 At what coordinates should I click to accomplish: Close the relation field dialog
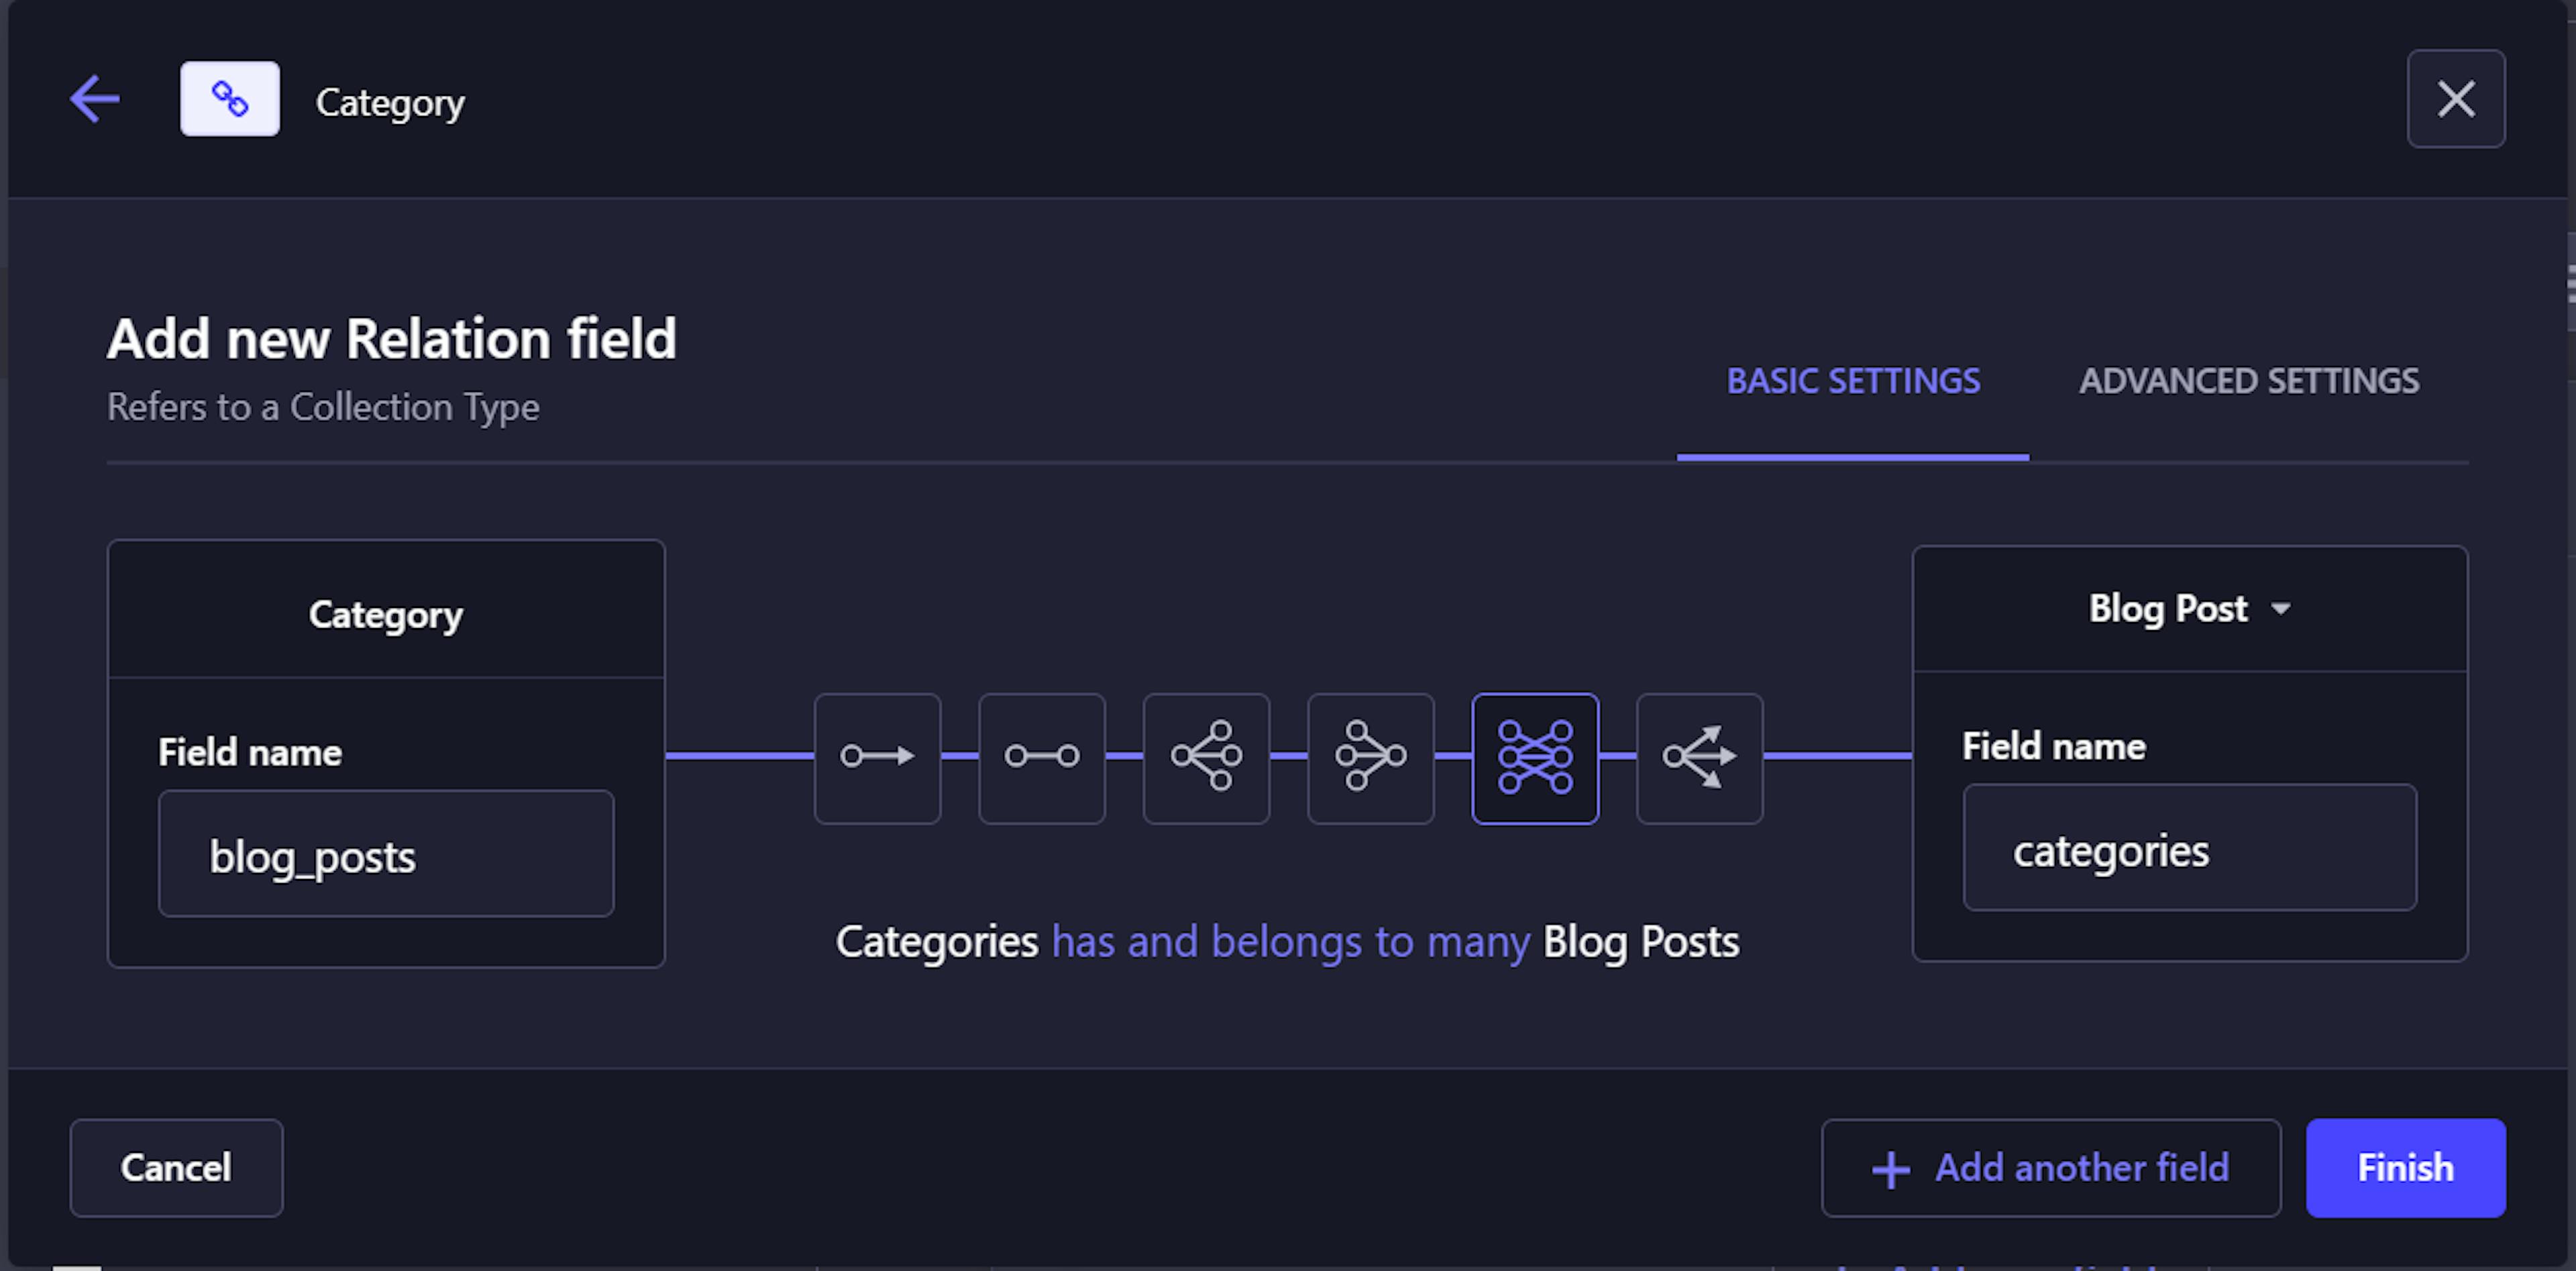pos(2459,100)
